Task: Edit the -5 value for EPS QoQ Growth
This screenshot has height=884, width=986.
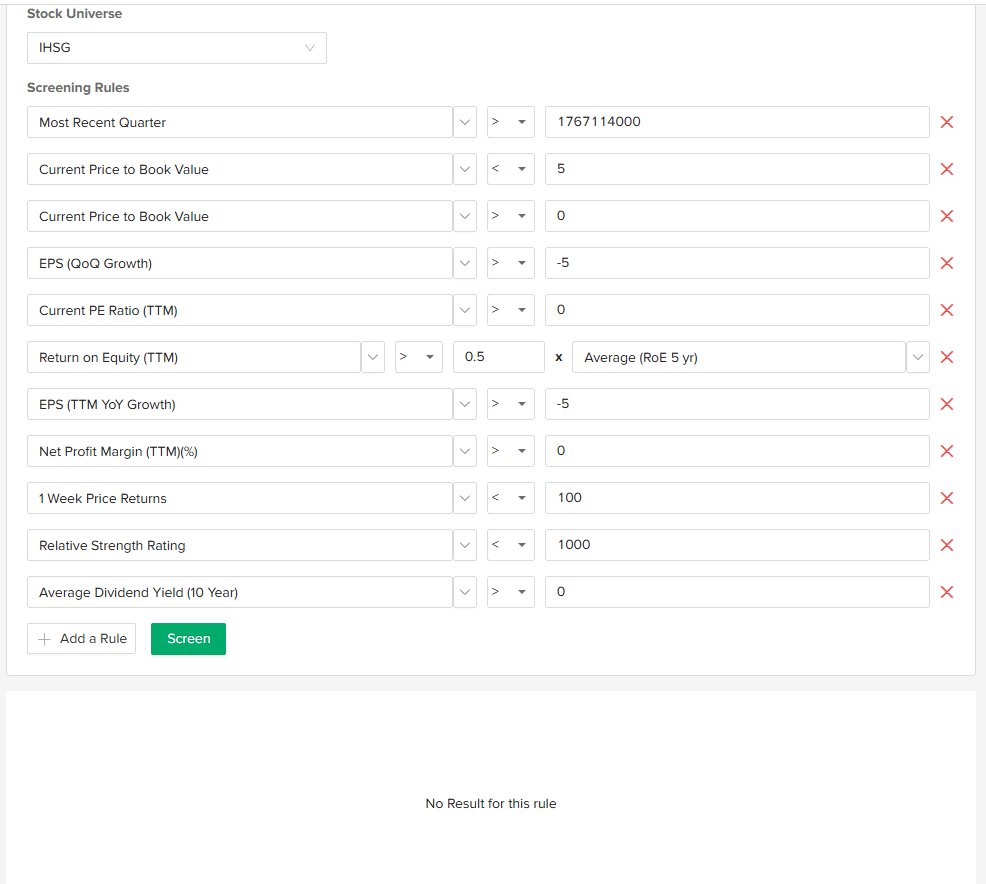Action: coord(737,263)
